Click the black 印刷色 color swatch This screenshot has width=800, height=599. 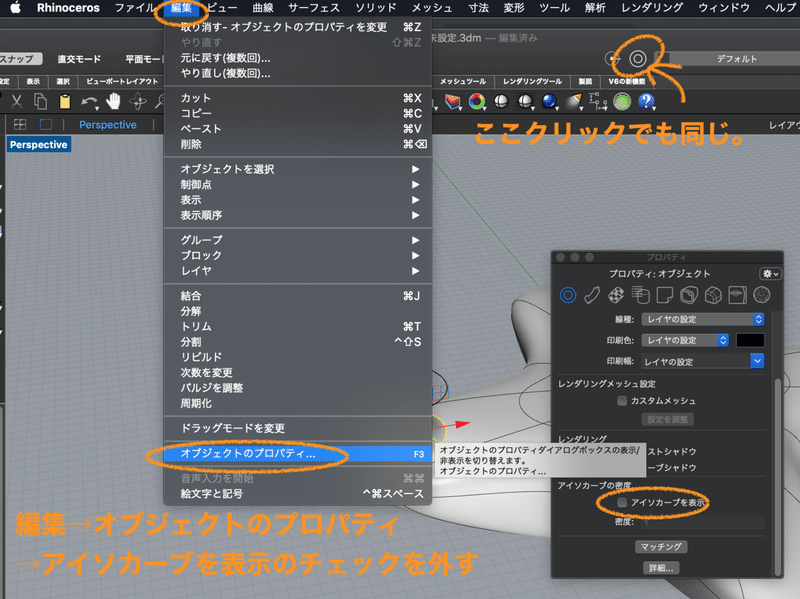coord(750,340)
